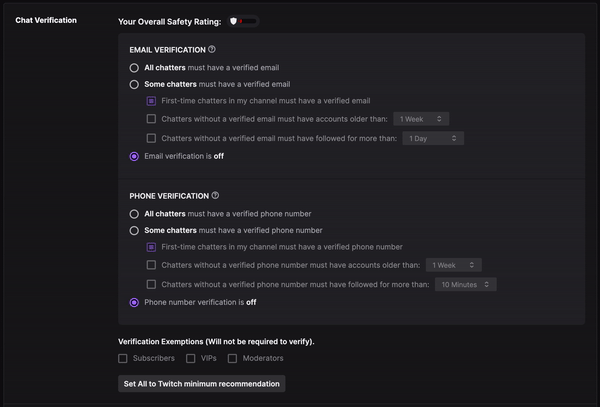Enable verified email followed for more than checkbox
The image size is (600, 407).
tap(151, 138)
